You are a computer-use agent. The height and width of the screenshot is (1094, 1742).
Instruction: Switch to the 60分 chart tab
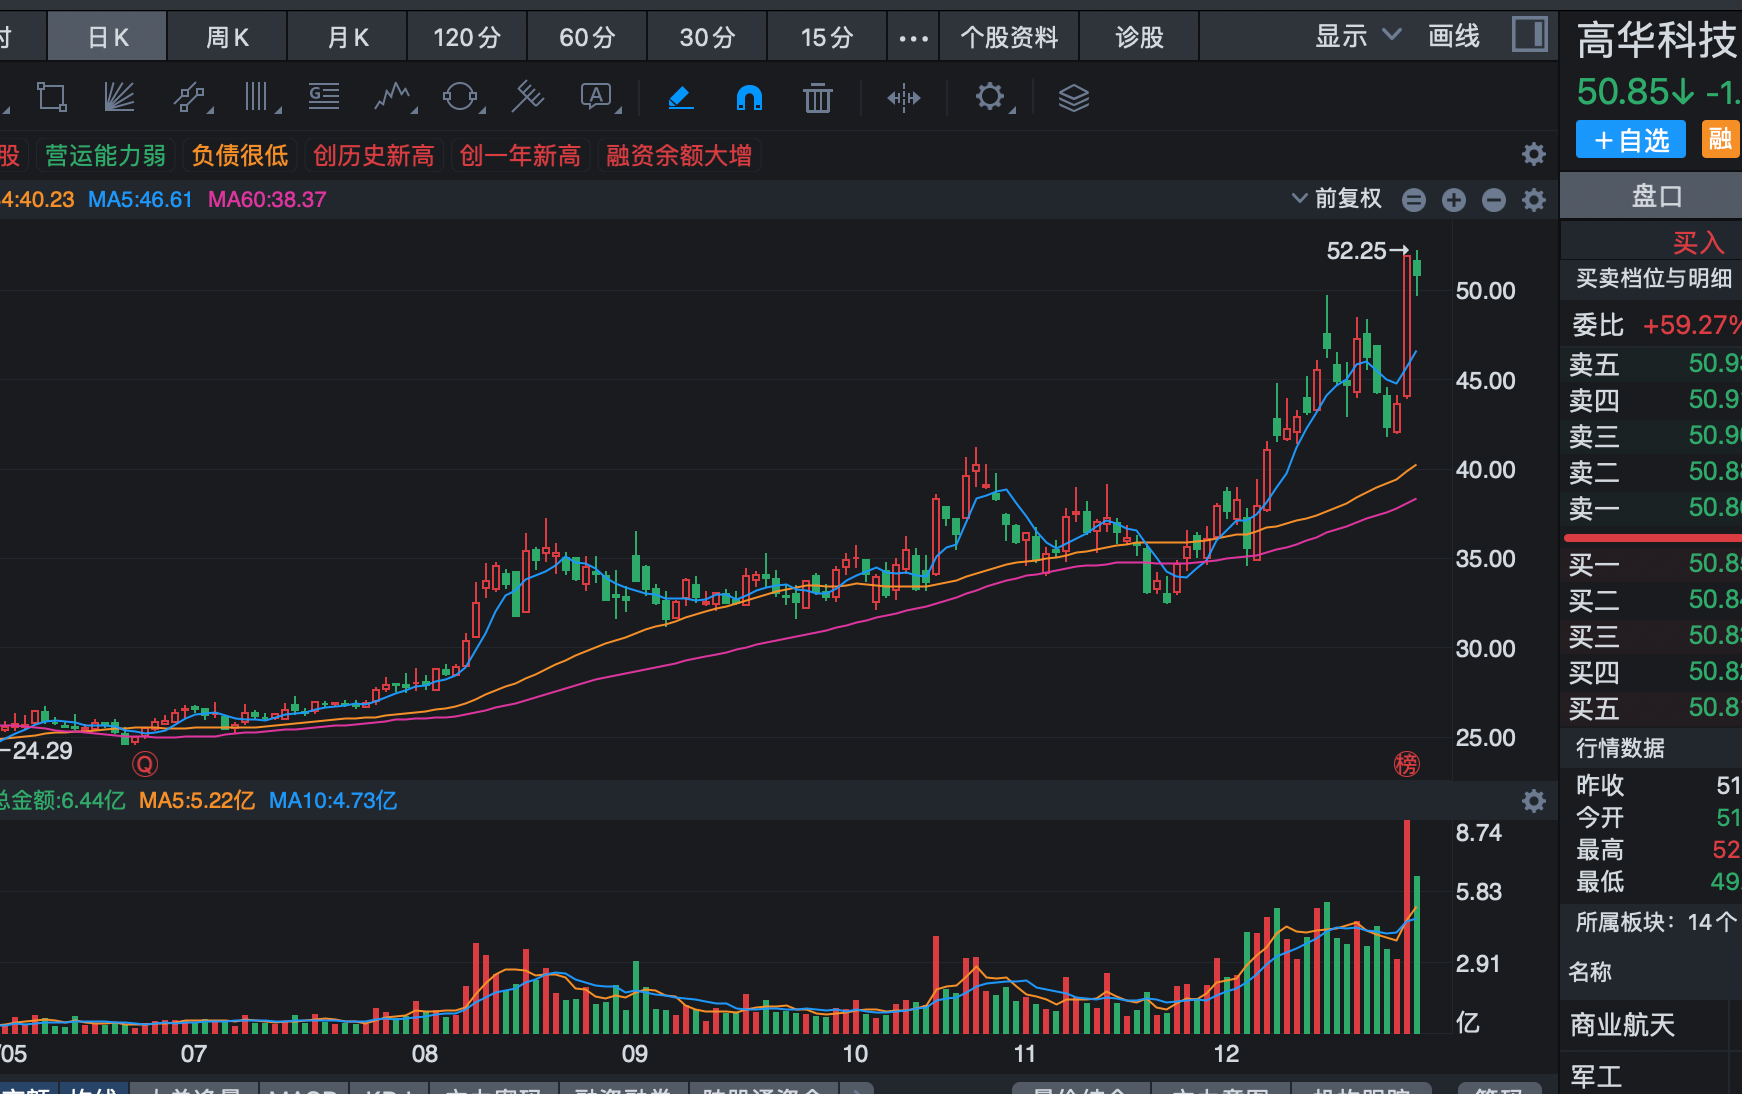587,38
